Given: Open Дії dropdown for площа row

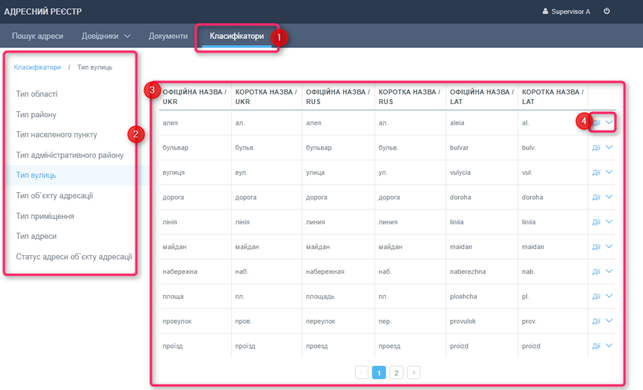Looking at the screenshot, I should click(602, 296).
